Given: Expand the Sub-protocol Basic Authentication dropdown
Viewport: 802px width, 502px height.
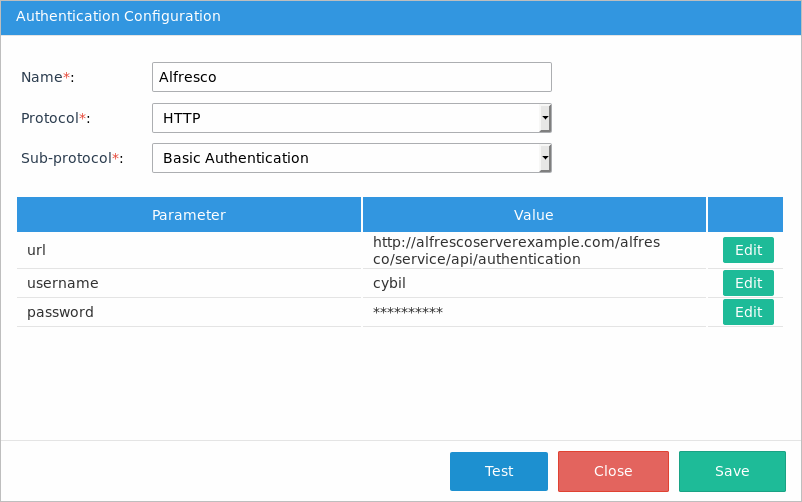Looking at the screenshot, I should pos(351,158).
